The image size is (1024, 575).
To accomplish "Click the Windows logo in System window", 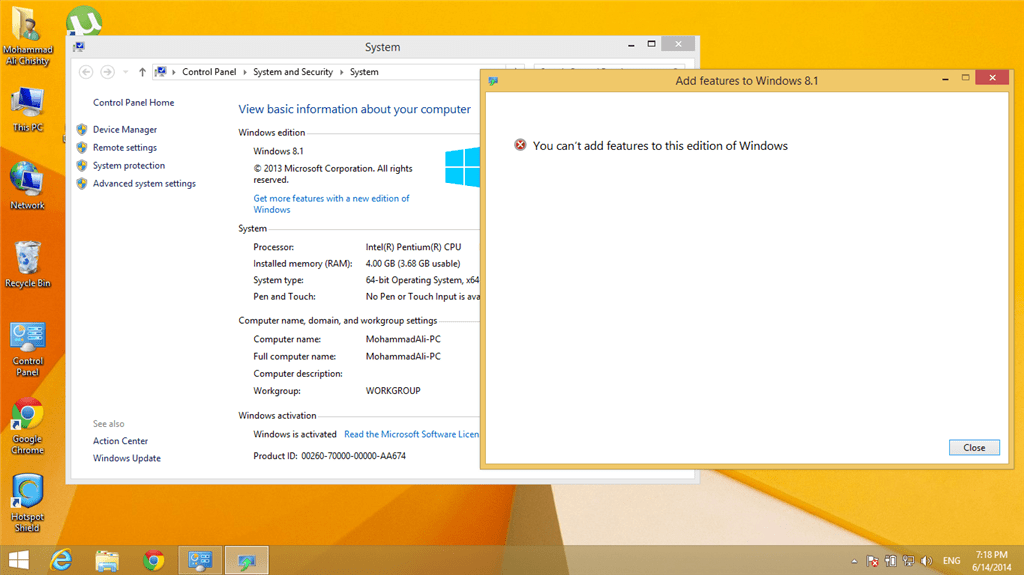I will [x=462, y=167].
